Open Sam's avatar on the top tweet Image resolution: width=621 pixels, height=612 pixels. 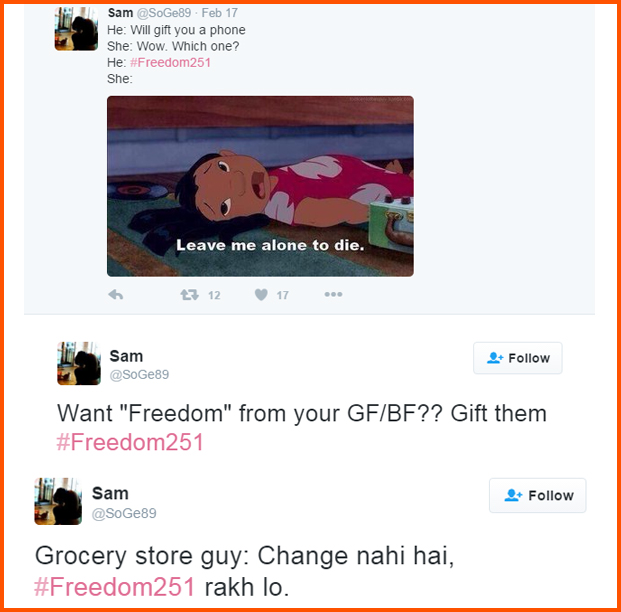76,28
